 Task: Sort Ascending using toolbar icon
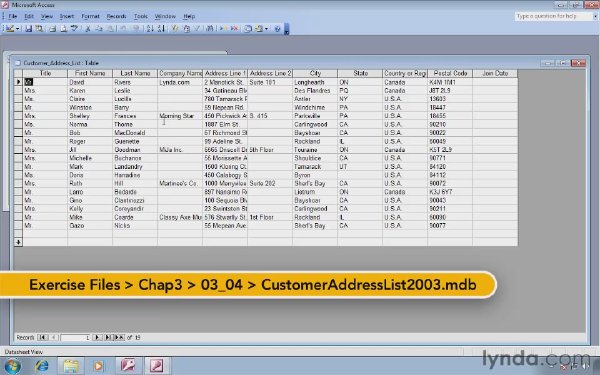[150, 29]
